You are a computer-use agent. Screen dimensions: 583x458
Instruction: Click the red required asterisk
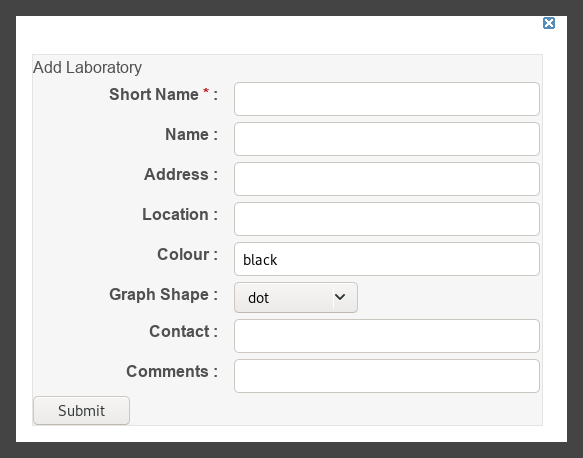(206, 92)
